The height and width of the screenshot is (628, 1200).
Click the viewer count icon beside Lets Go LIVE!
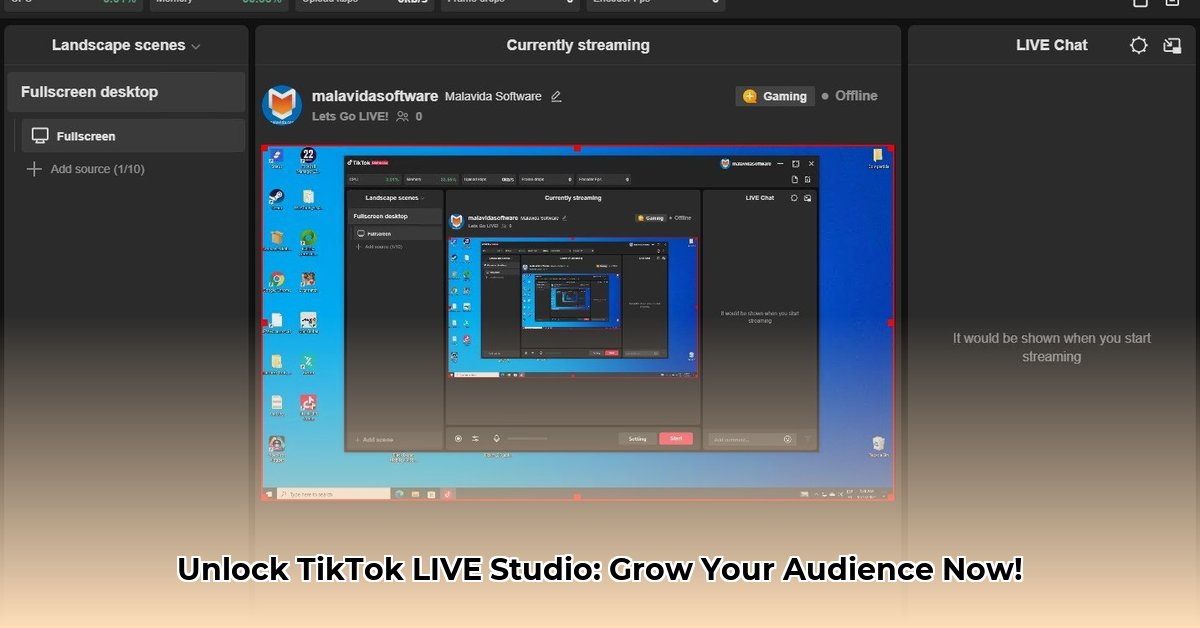[x=404, y=115]
